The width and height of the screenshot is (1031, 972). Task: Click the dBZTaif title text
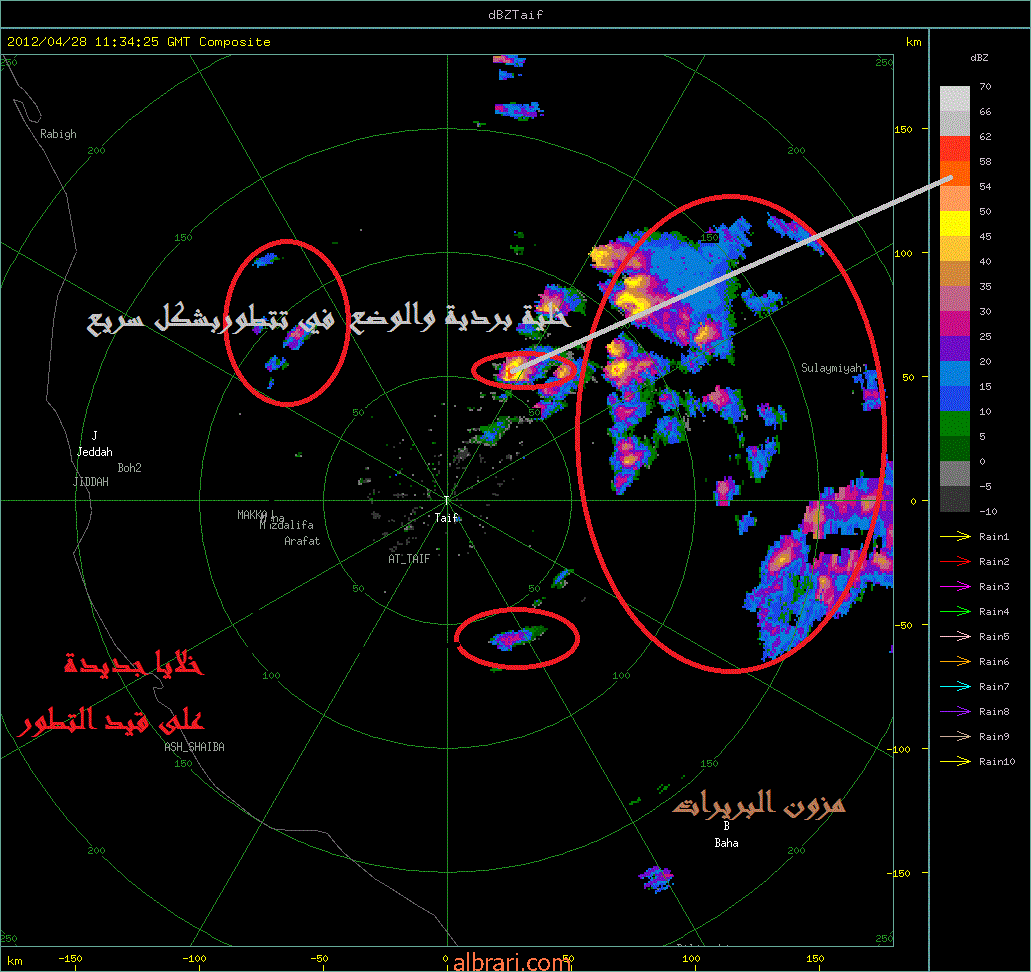point(516,14)
